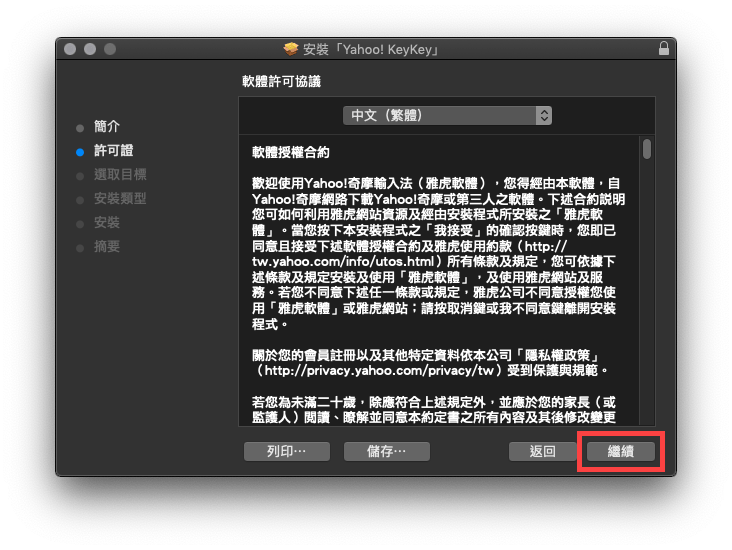
Task: Select the 摘要 step in sidebar
Action: pos(107,247)
